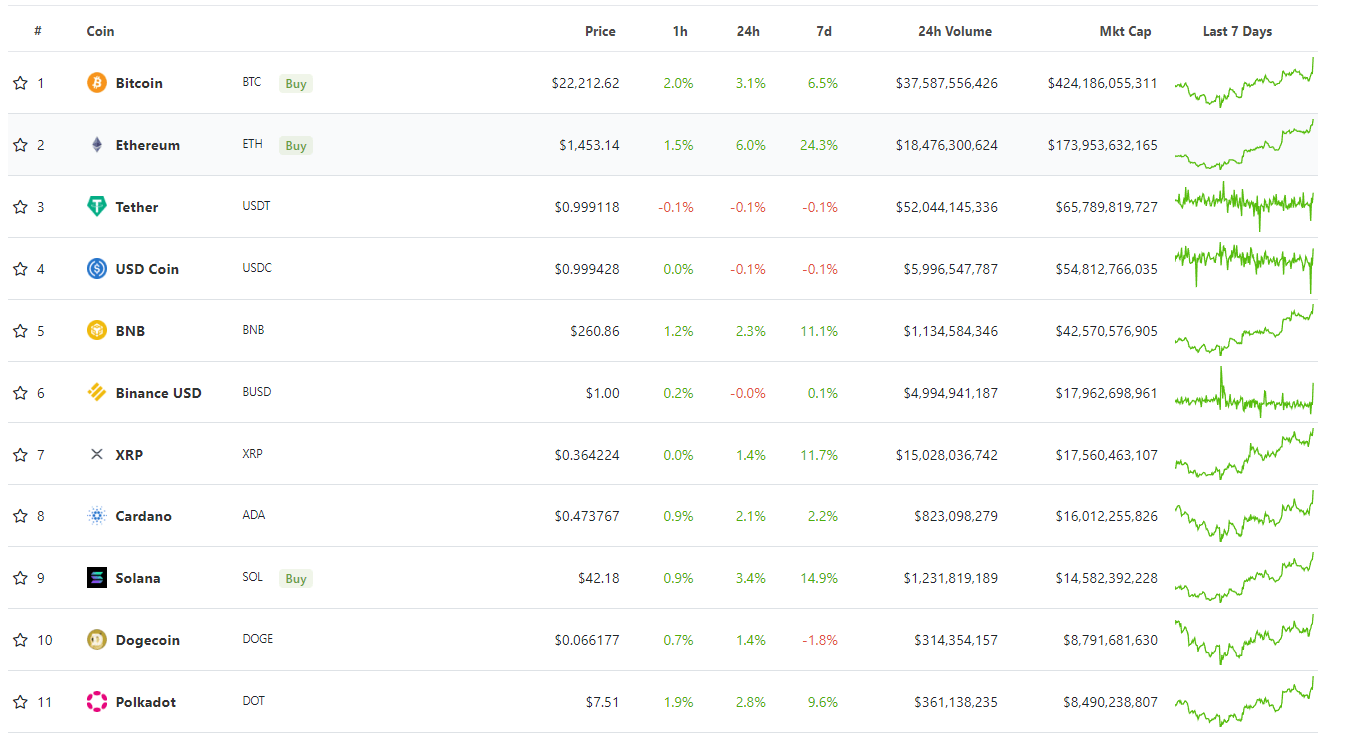Viewport: 1348px width, 736px height.
Task: Toggle the Cardano favorite star
Action: coord(20,516)
